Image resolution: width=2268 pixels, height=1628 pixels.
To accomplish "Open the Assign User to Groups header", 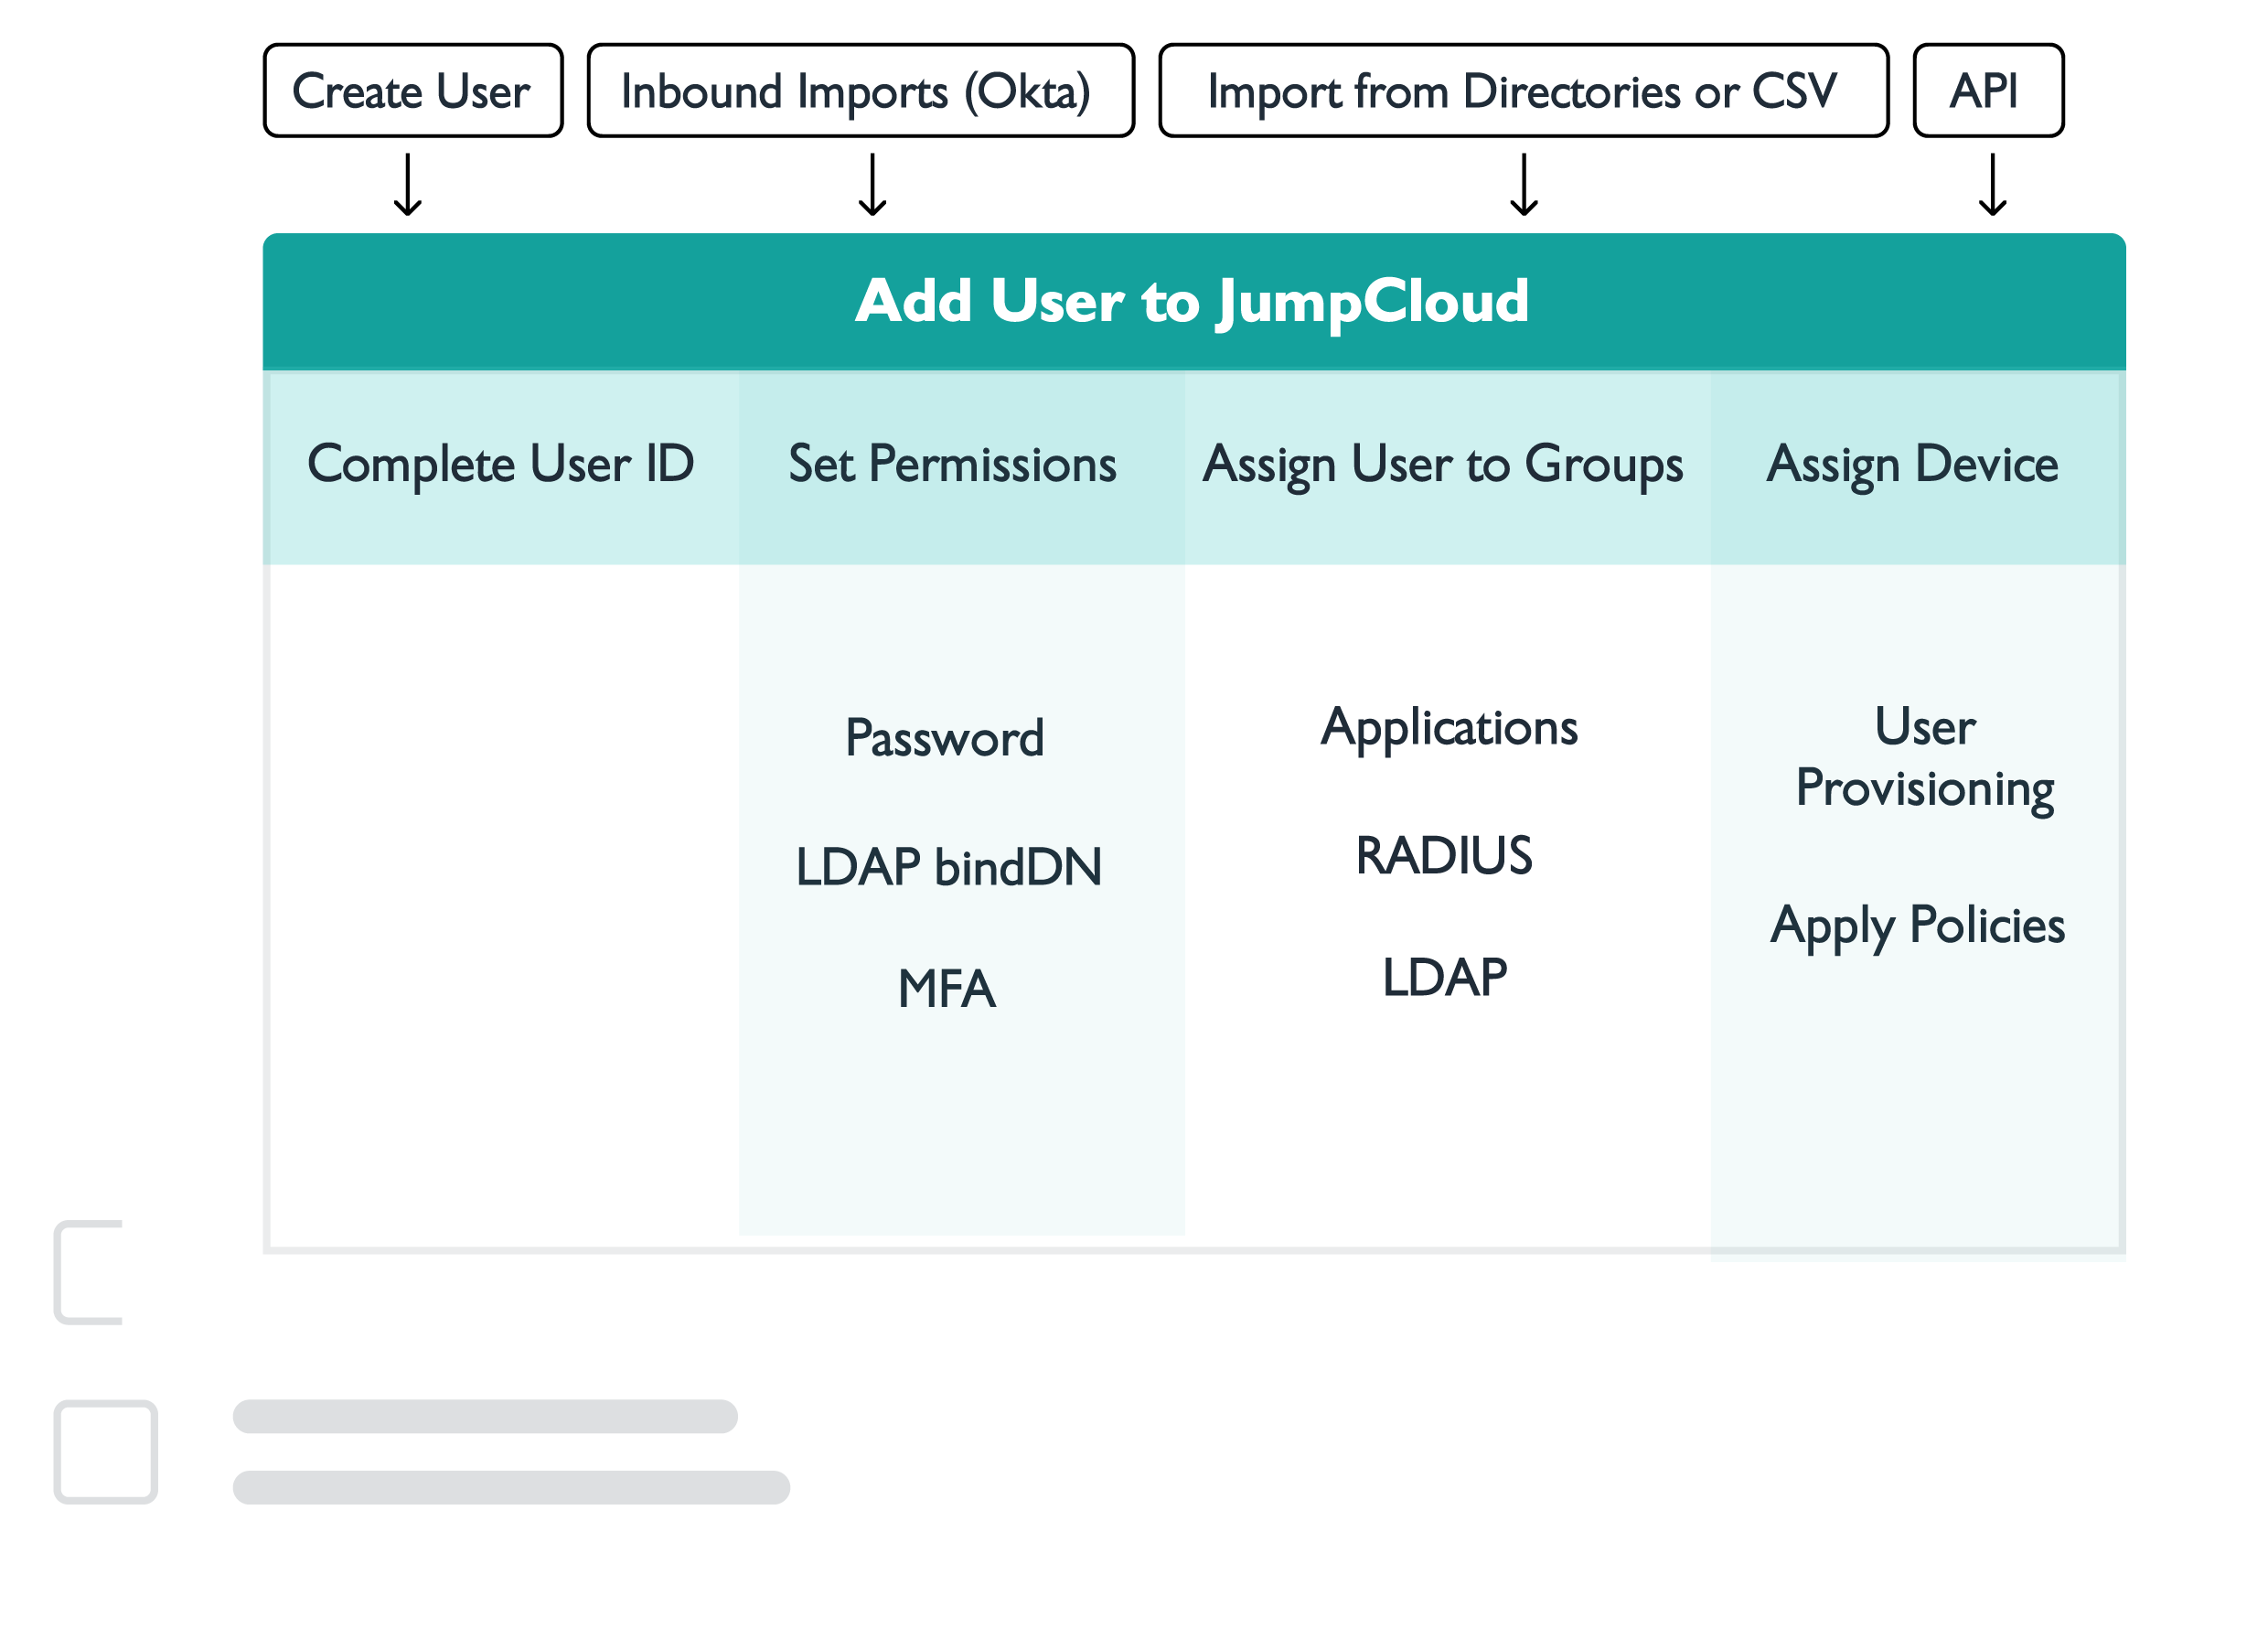I will 1443,465.
